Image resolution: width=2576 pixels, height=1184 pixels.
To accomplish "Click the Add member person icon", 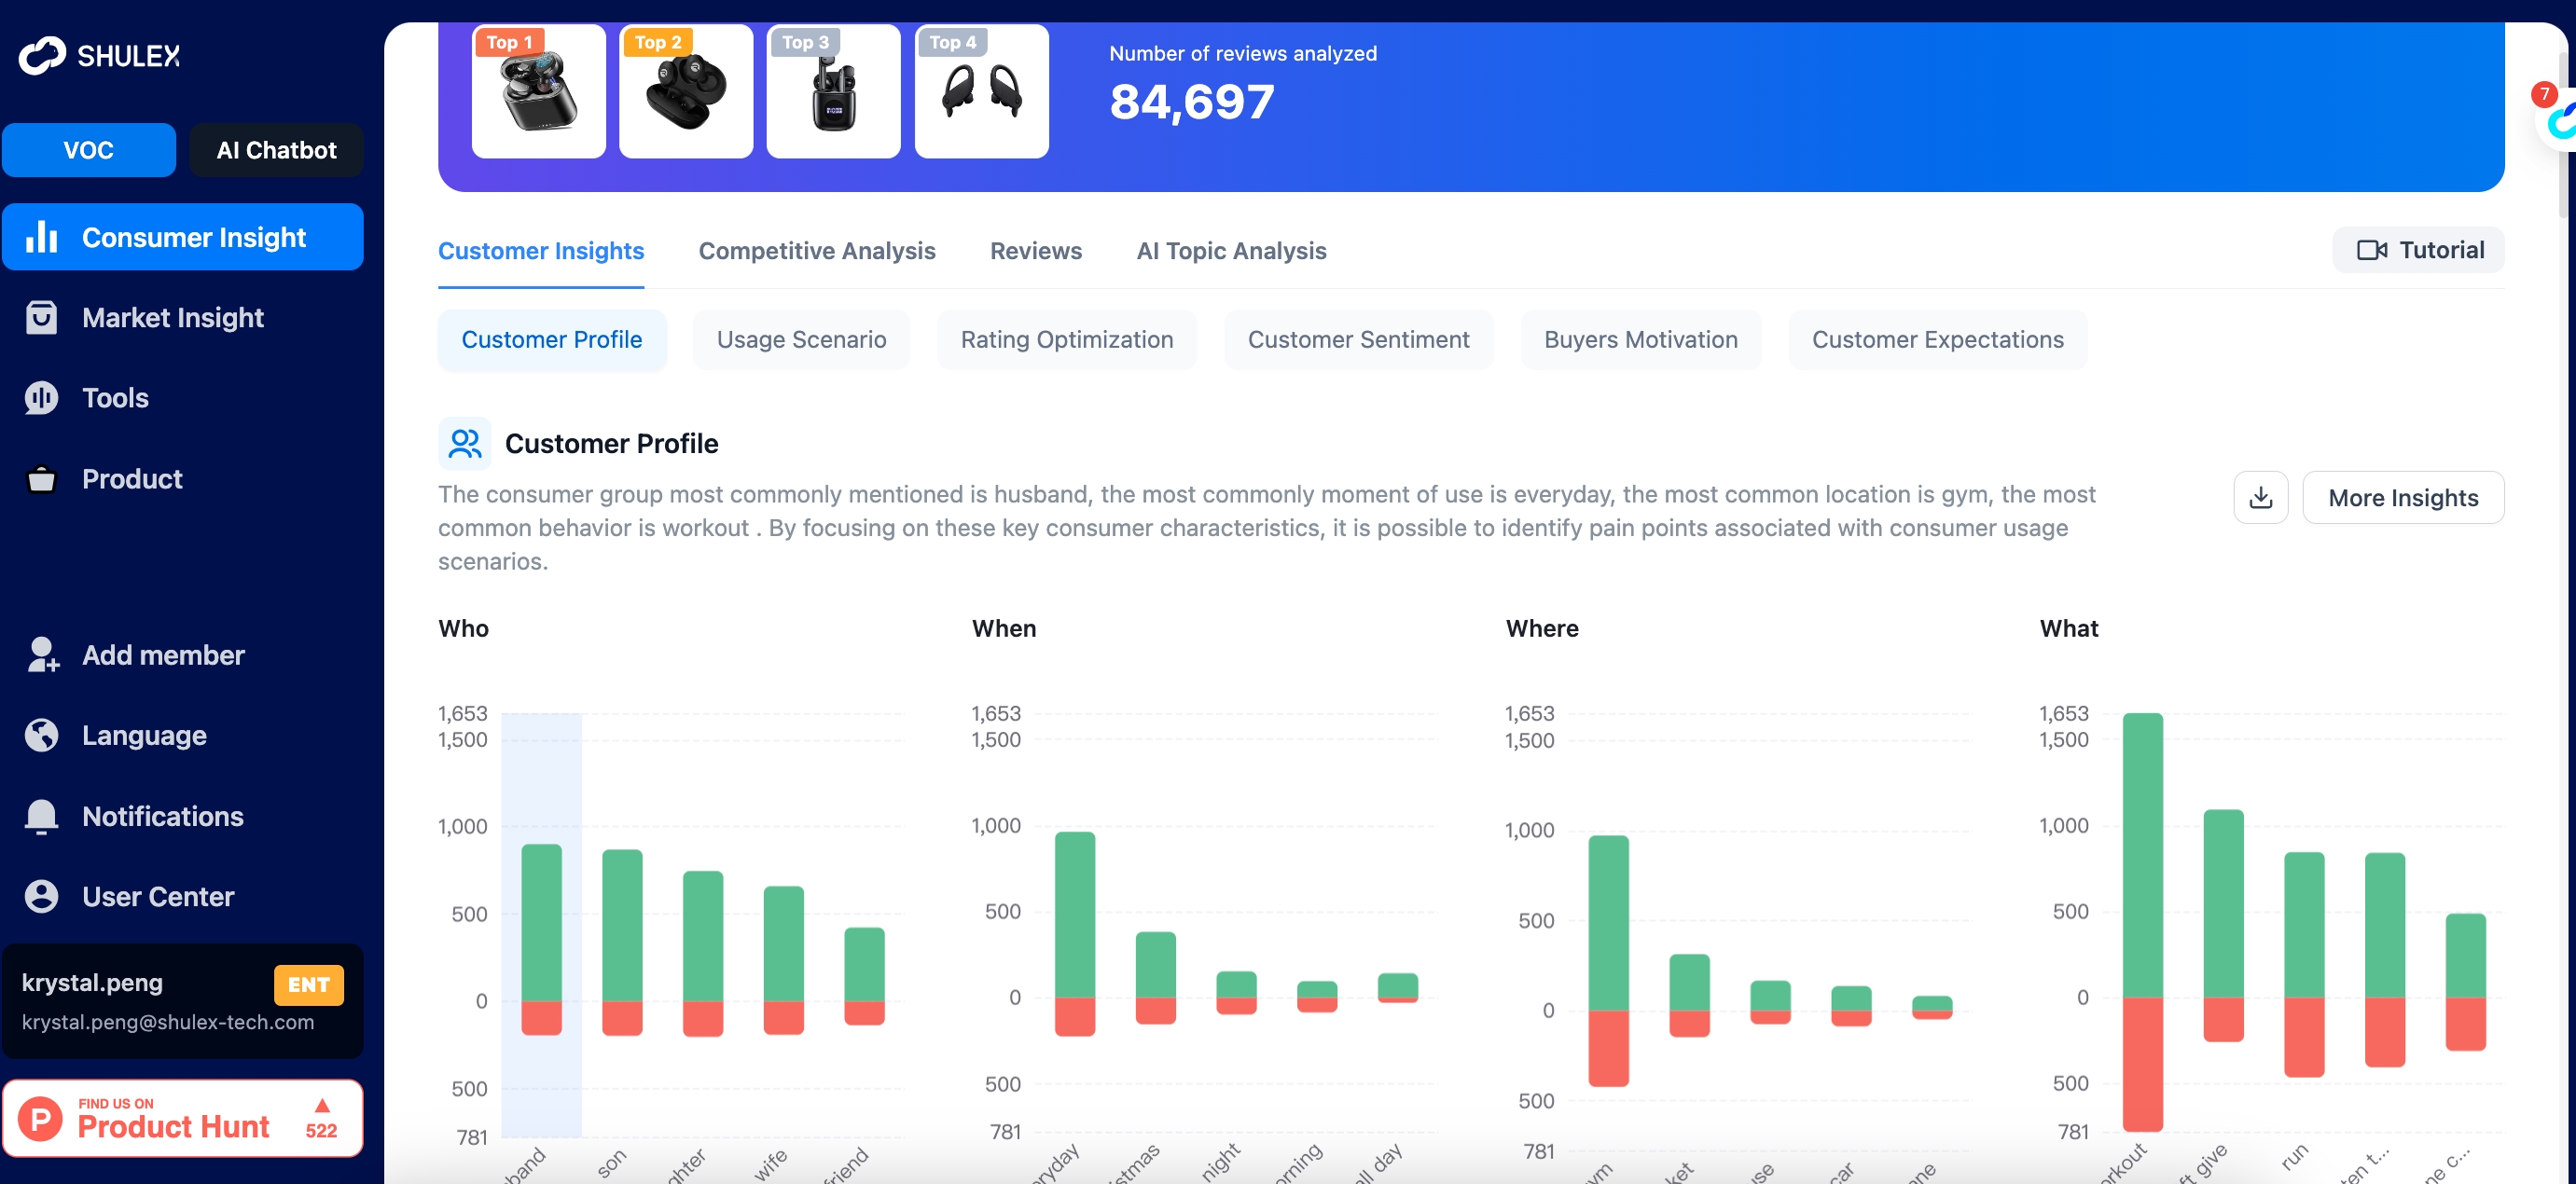I will click(x=41, y=655).
